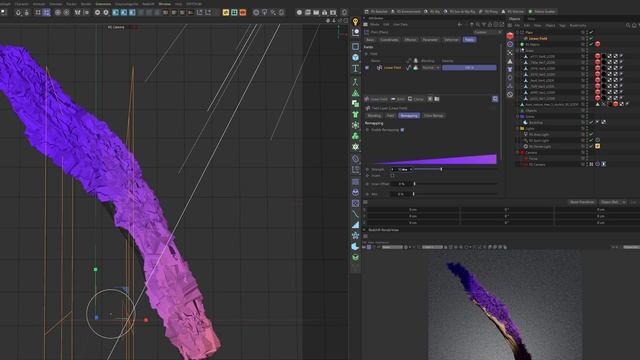Open the Normal blending mode dropdown
This screenshot has width=640, height=360.
coord(431,68)
